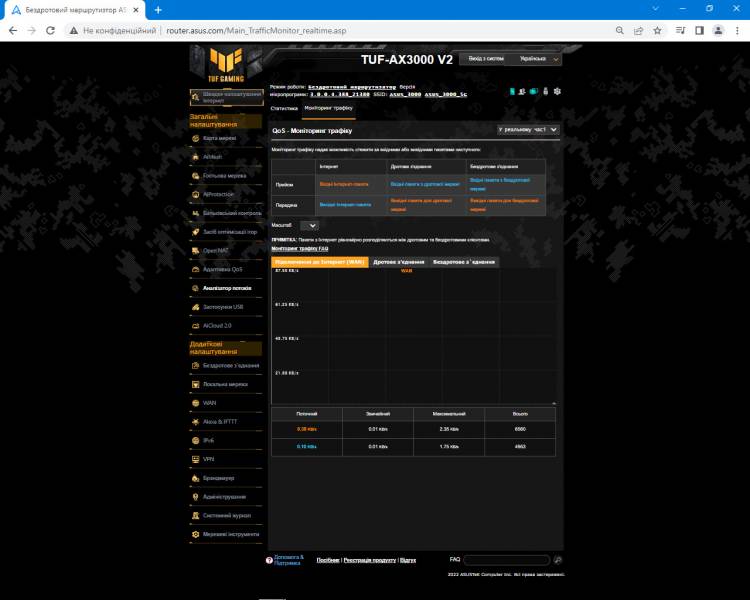Open AiMesh from the sidebar

[x=195, y=157]
